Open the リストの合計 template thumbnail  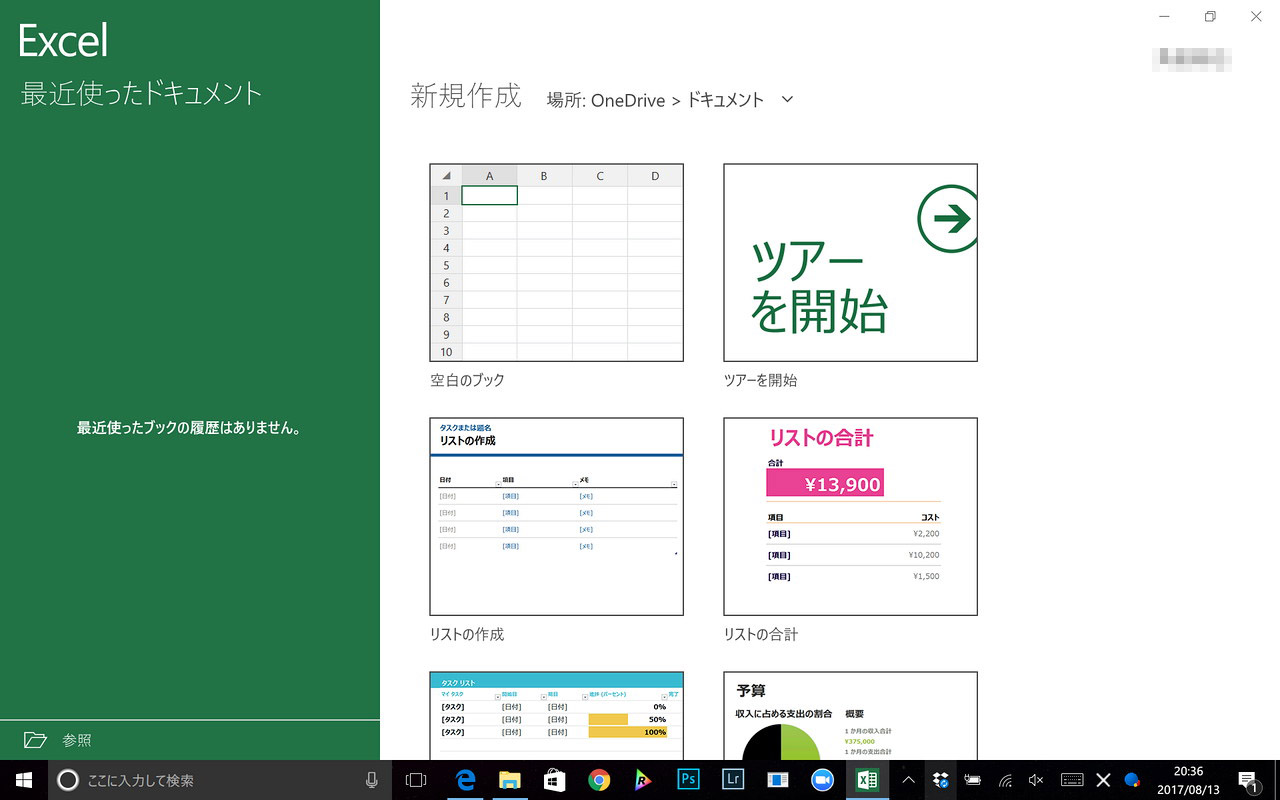(x=850, y=516)
